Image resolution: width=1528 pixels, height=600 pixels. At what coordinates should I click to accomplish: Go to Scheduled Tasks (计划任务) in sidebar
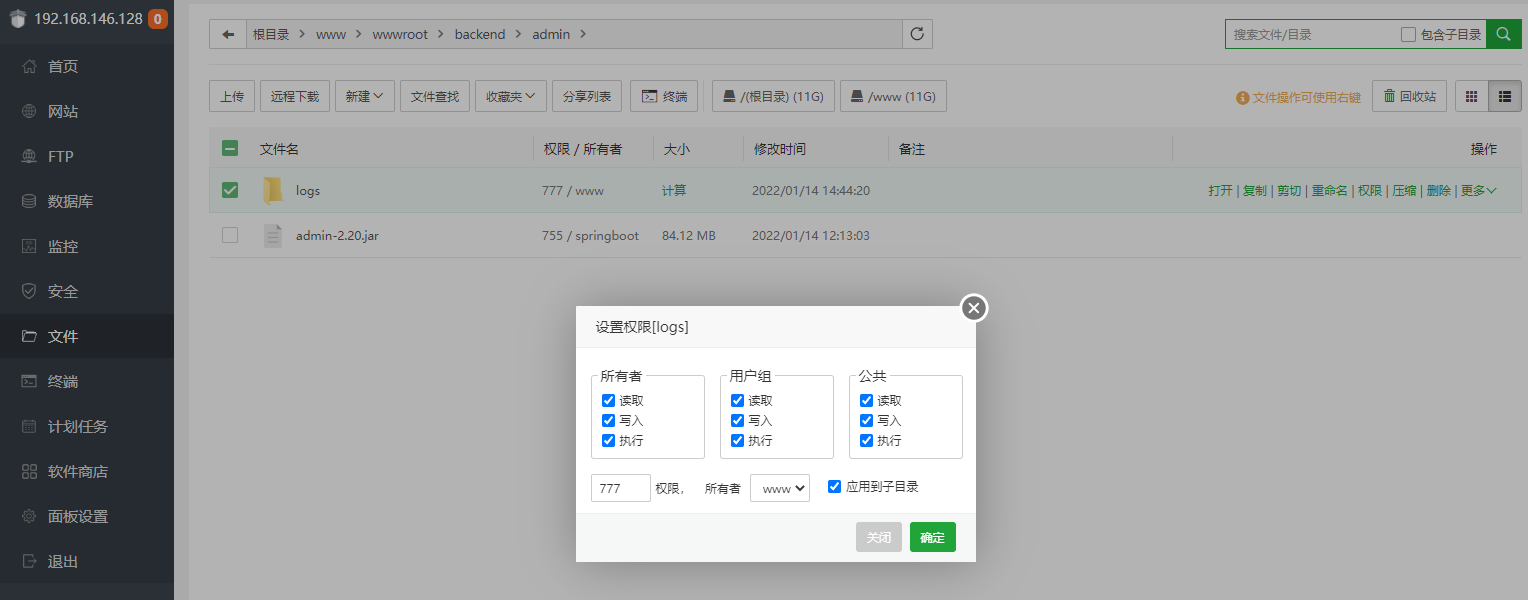point(77,426)
